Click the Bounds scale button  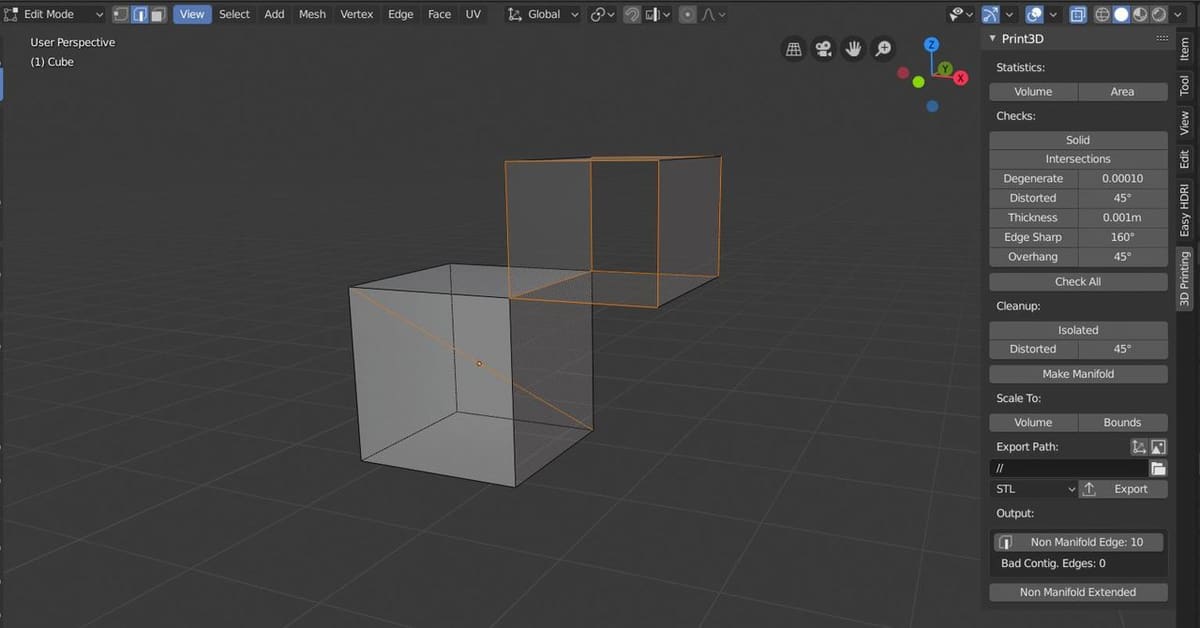1122,422
